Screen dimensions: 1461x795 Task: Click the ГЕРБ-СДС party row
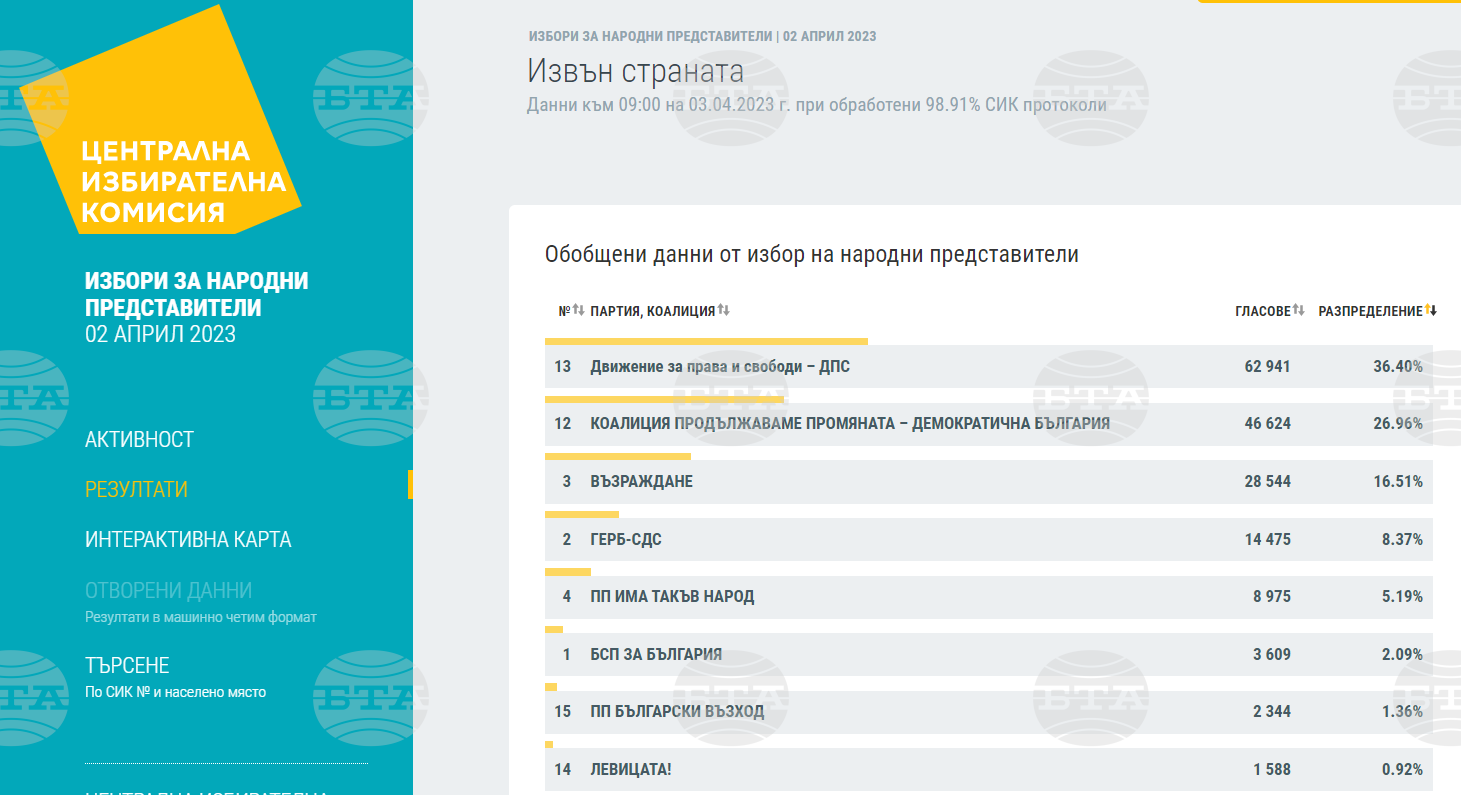pos(626,540)
